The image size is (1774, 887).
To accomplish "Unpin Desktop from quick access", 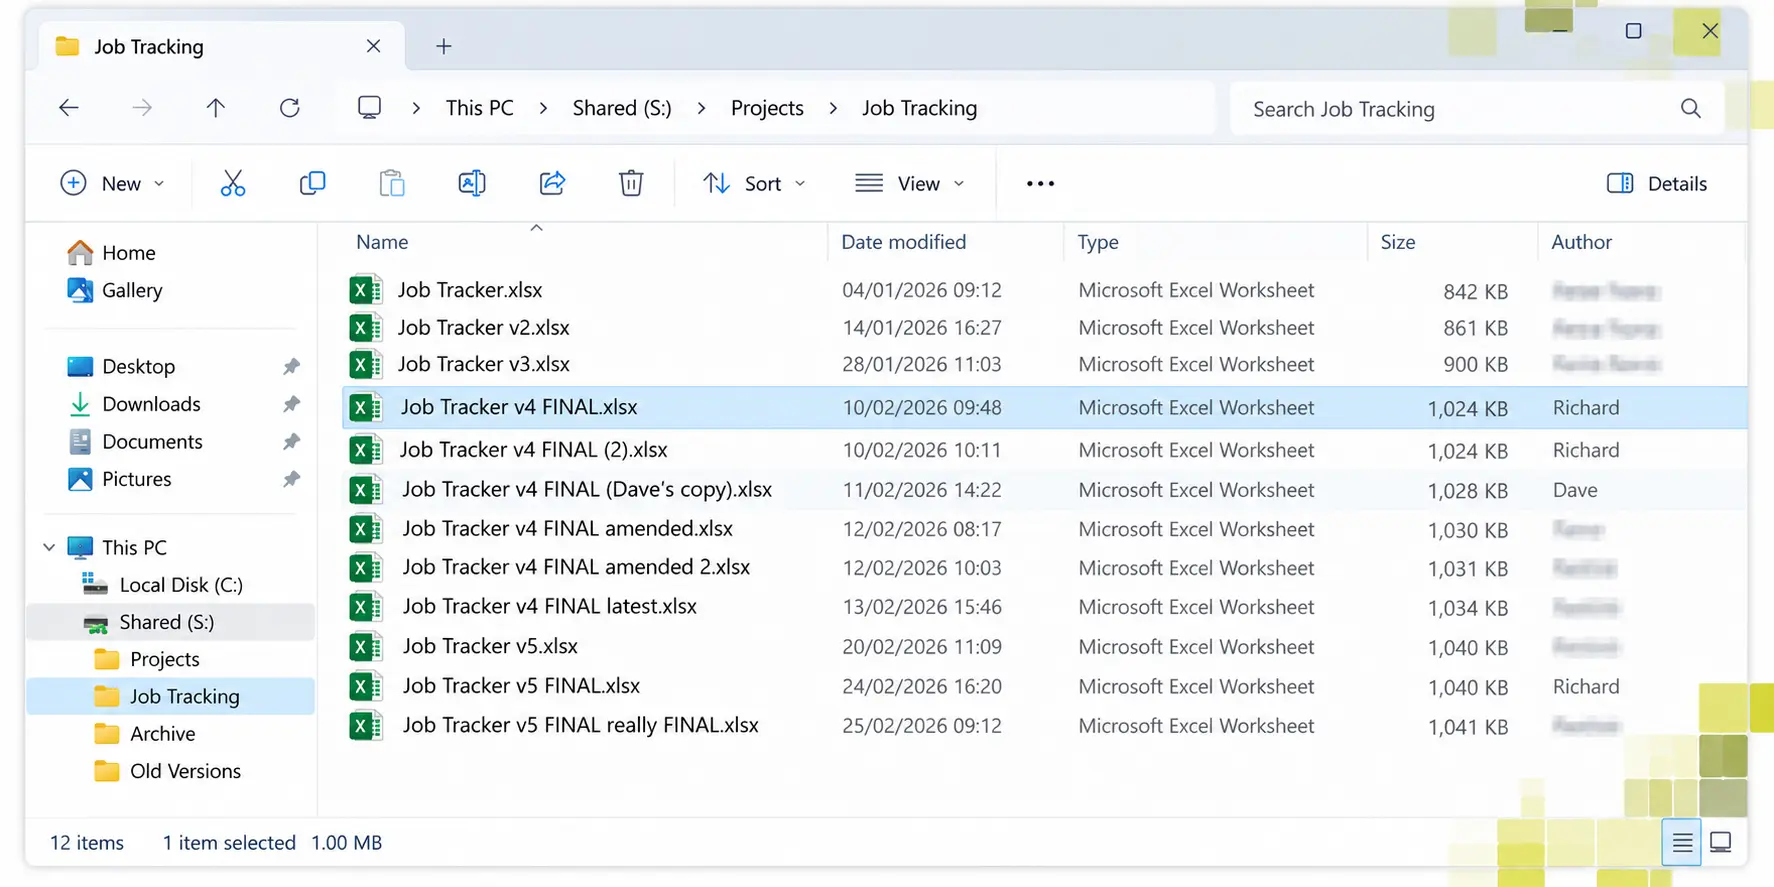I will 291,367.
